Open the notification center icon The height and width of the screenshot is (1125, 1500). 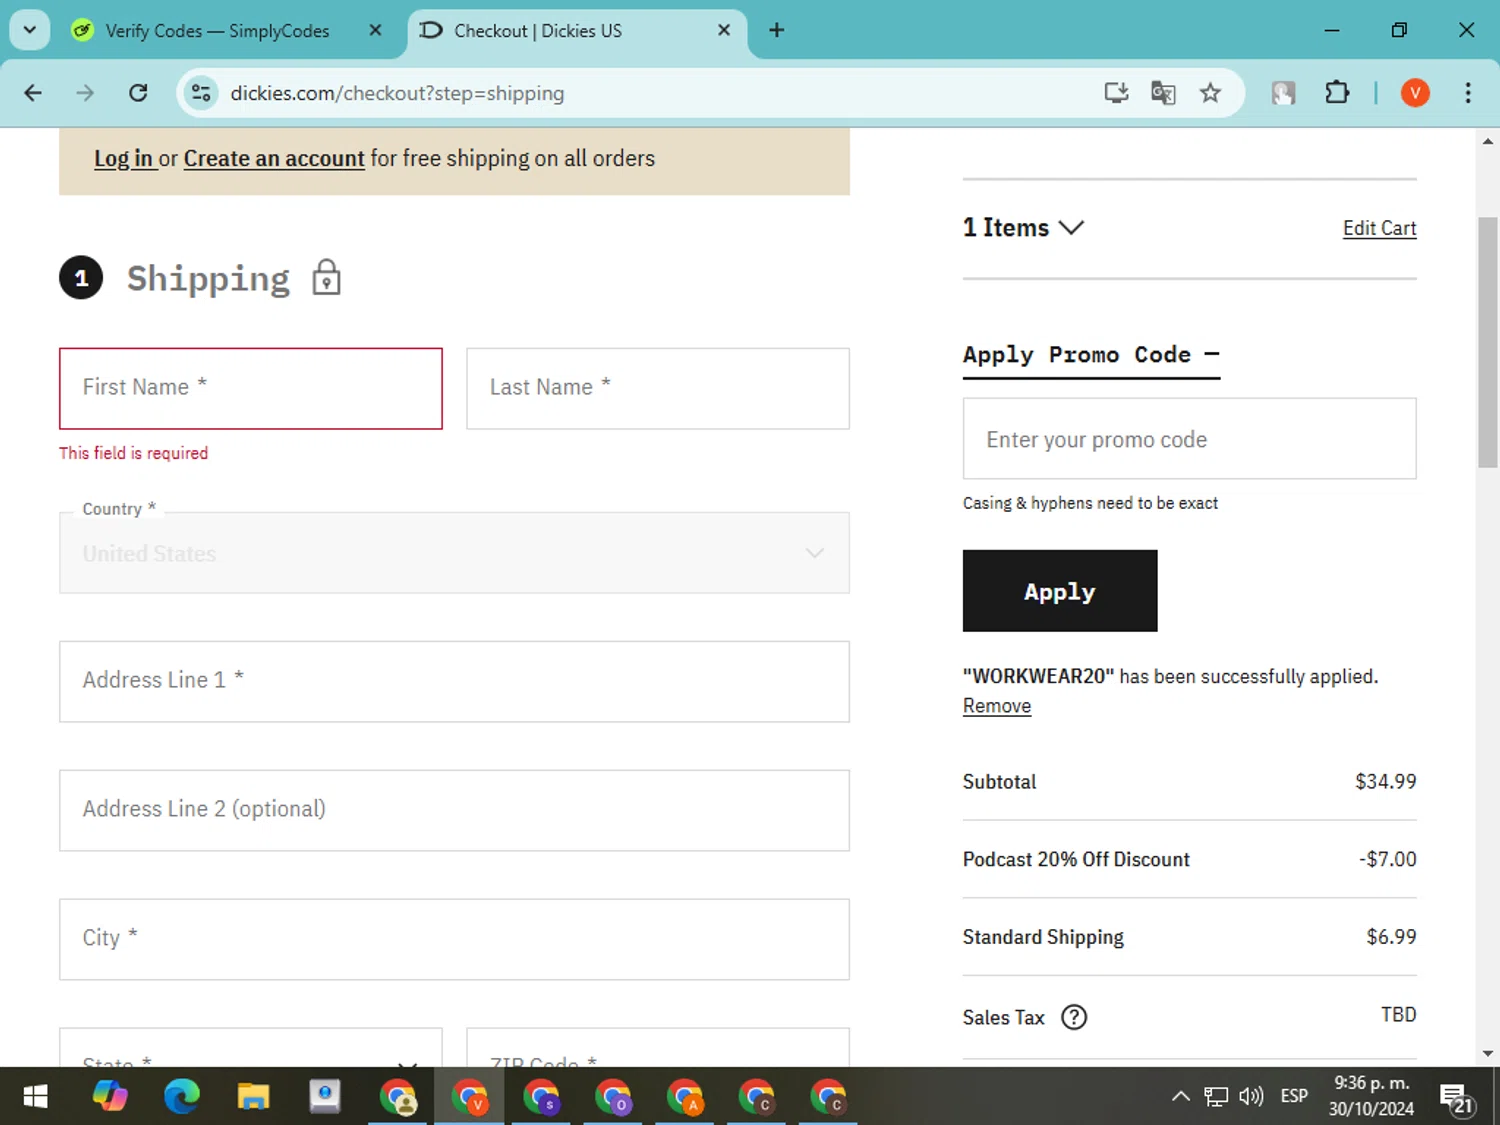1457,1098
